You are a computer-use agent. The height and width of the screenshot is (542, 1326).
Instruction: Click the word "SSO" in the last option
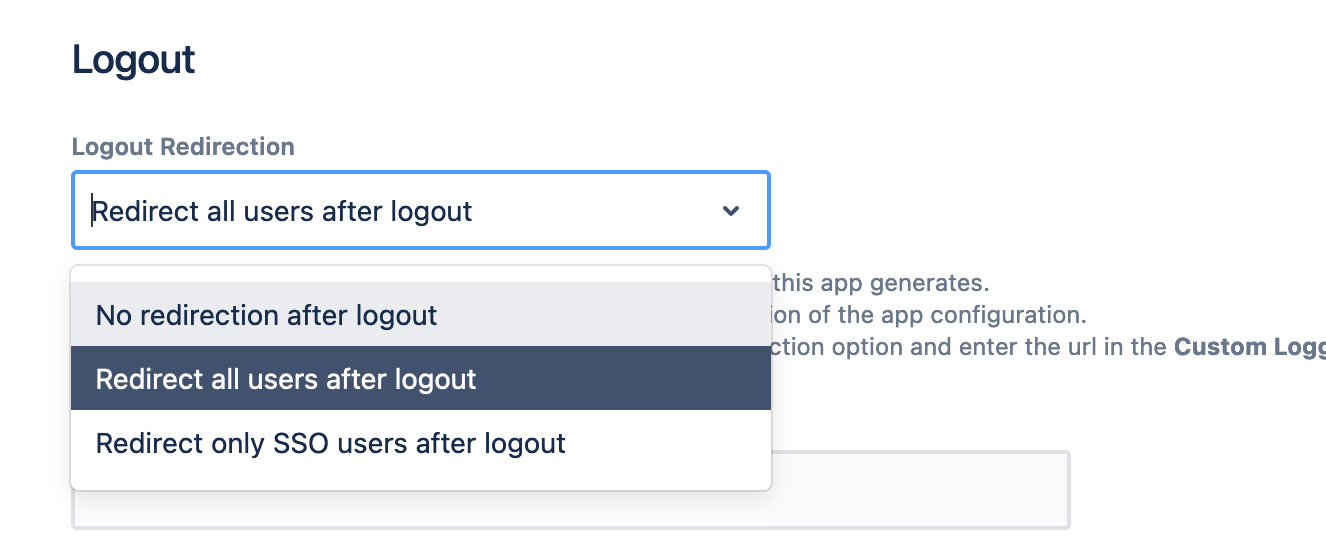click(x=299, y=443)
